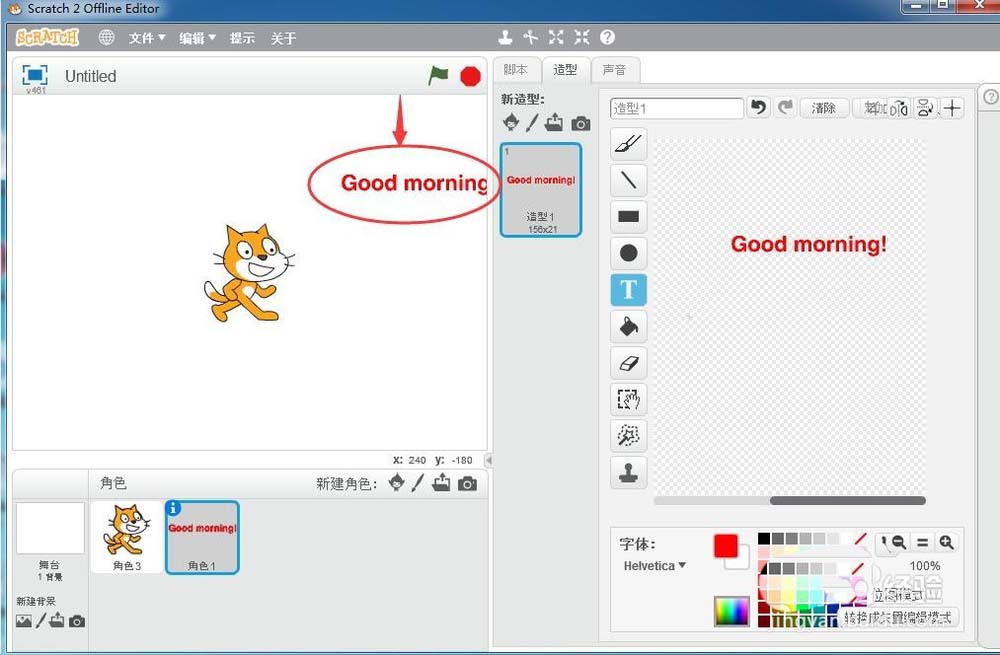Click the globe language icon

coord(107,38)
